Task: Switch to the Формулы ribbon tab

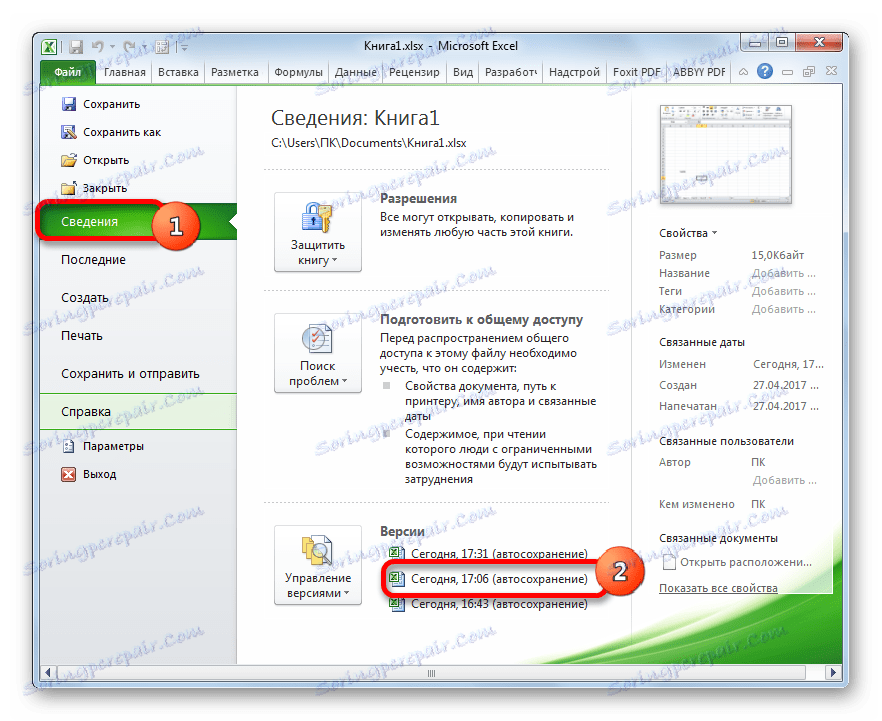Action: pos(298,72)
